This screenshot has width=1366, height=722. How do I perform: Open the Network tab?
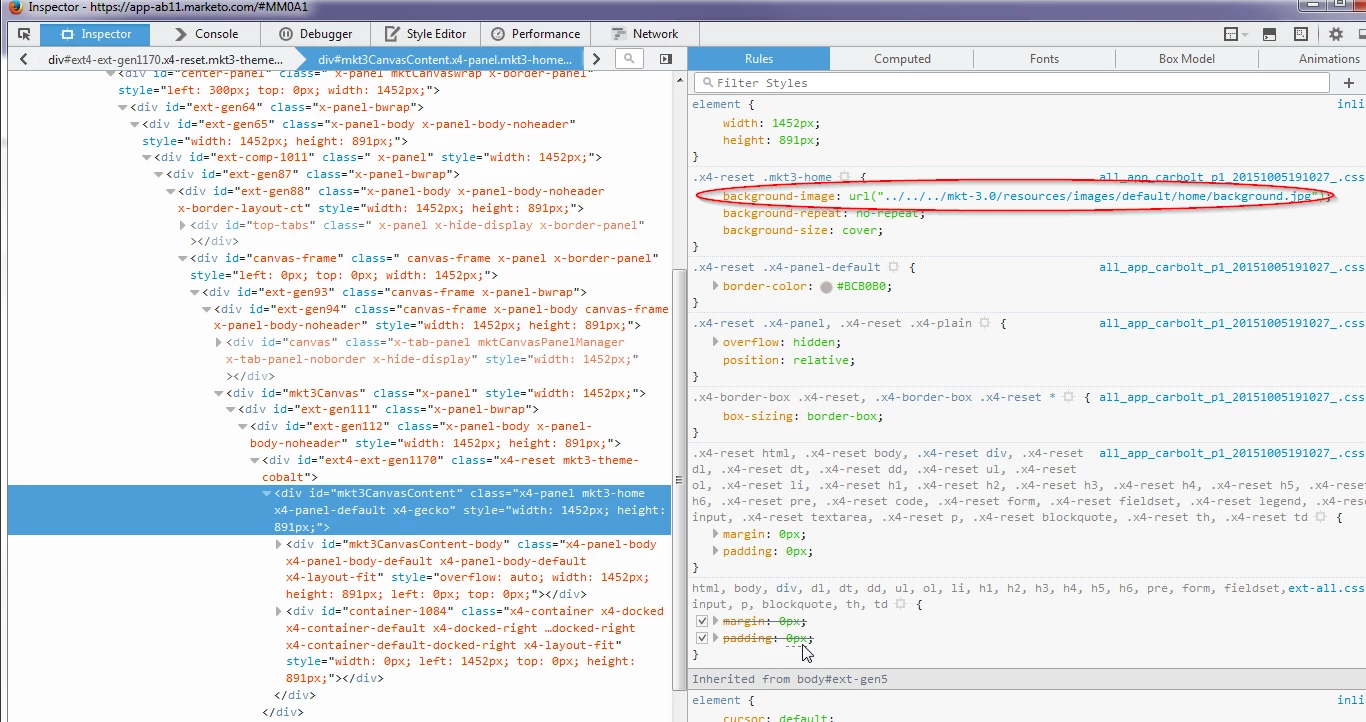click(x=644, y=34)
